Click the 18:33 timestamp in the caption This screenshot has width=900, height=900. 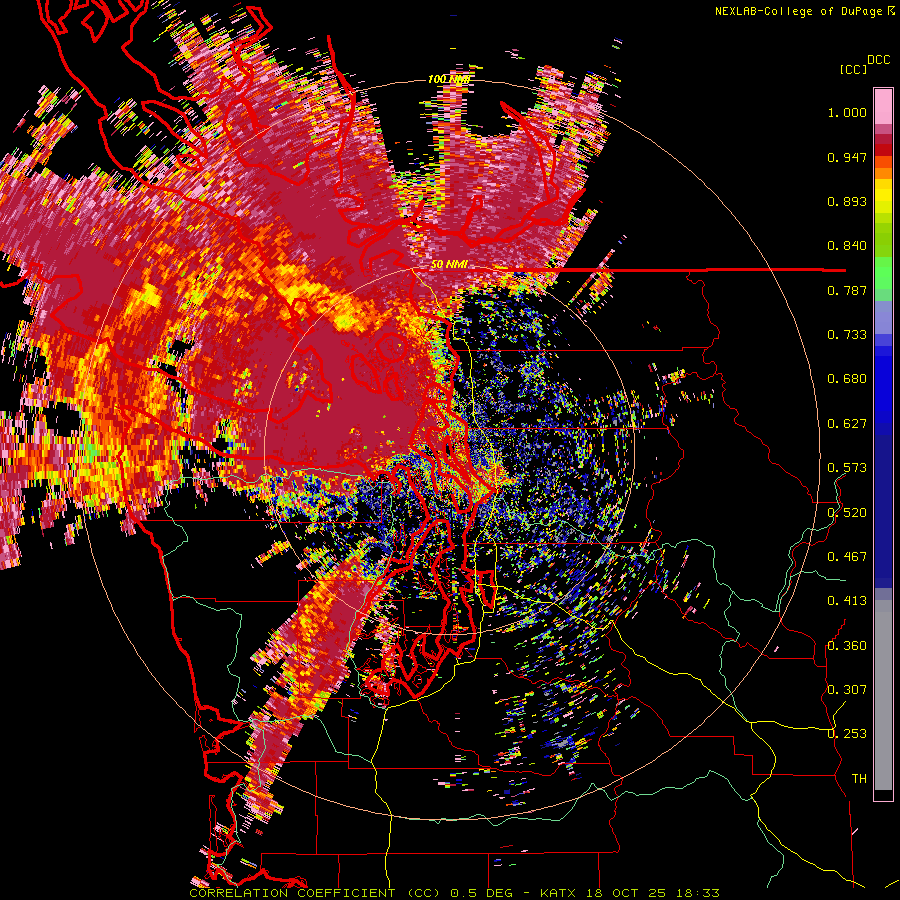tap(697, 893)
